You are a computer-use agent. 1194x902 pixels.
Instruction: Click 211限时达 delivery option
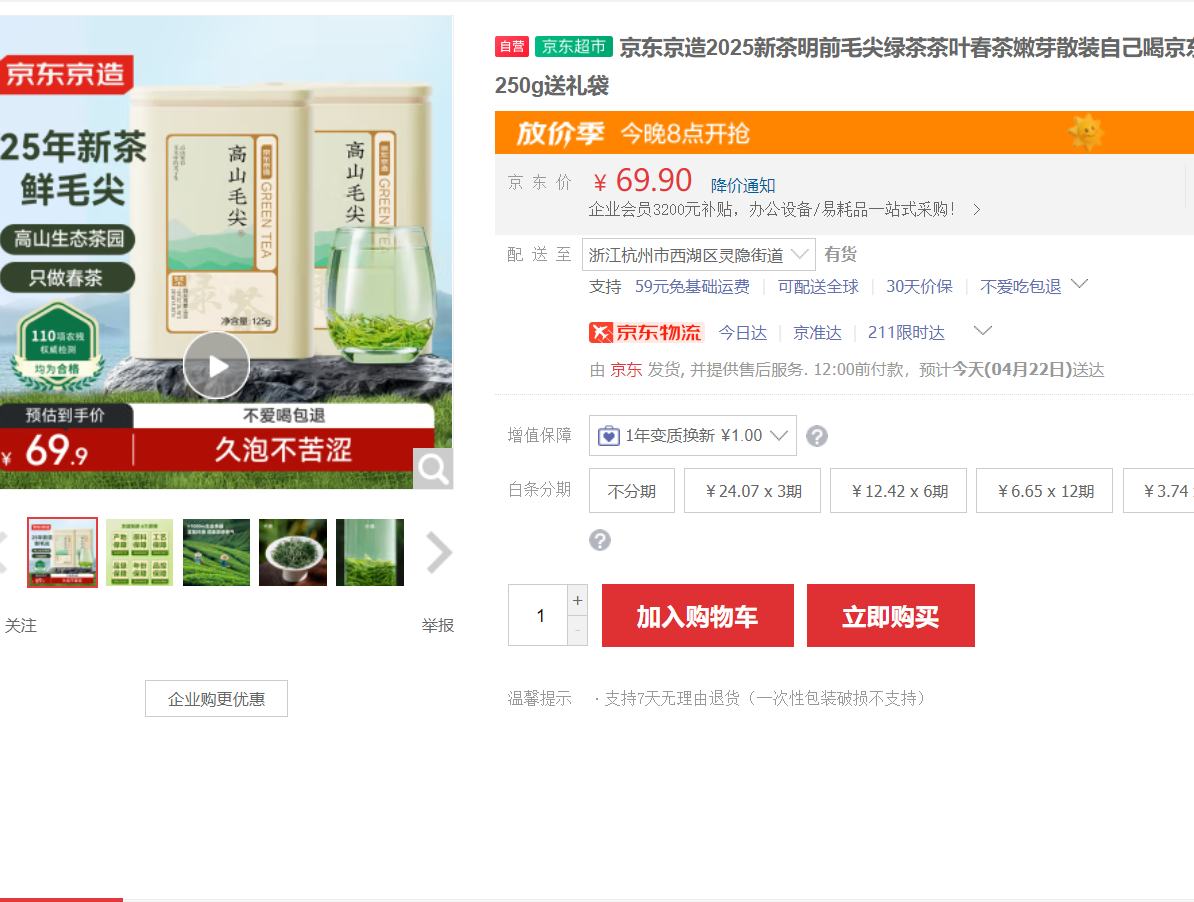pyautogui.click(x=906, y=333)
